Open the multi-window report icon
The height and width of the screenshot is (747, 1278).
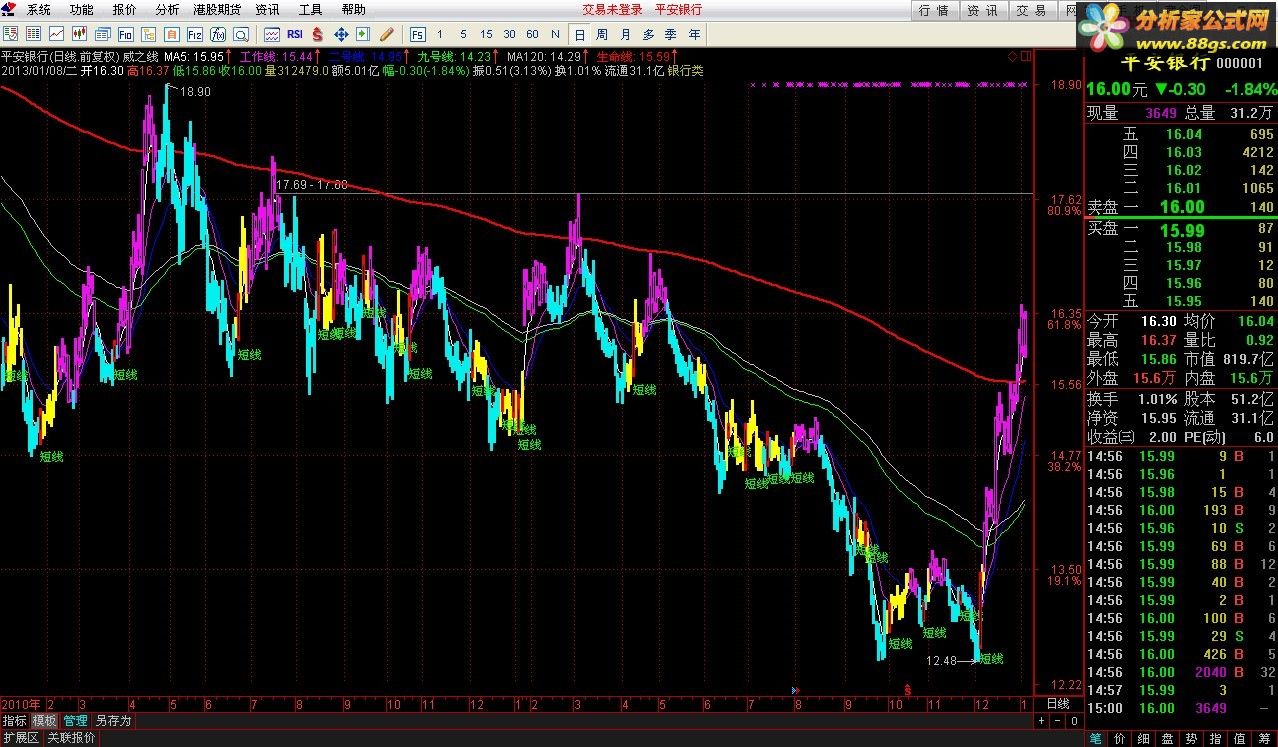(103, 34)
